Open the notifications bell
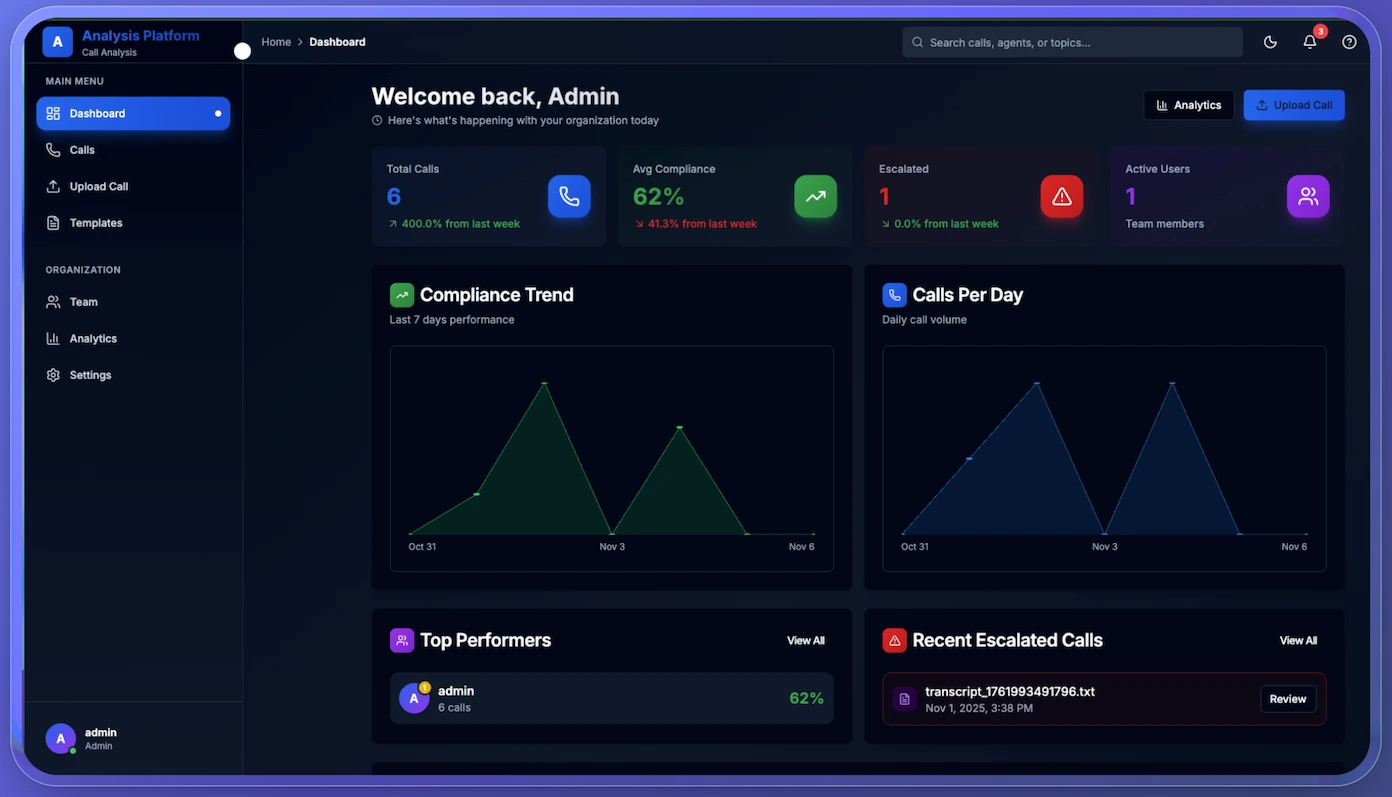This screenshot has width=1392, height=797. click(x=1309, y=42)
